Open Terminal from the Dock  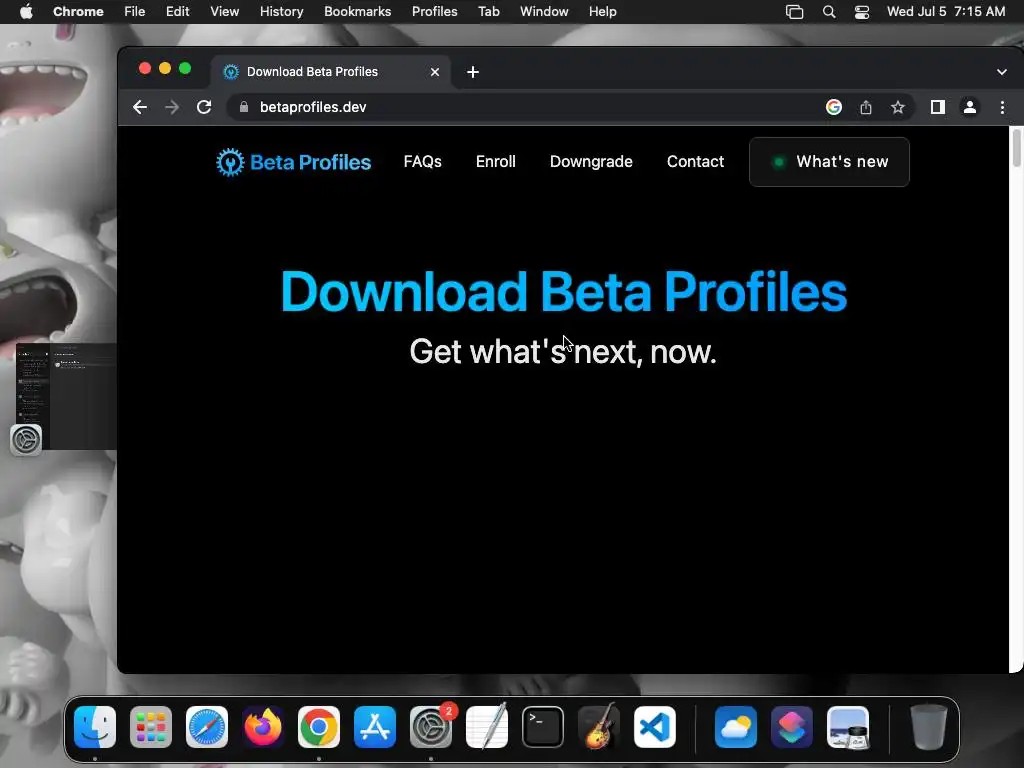(543, 727)
